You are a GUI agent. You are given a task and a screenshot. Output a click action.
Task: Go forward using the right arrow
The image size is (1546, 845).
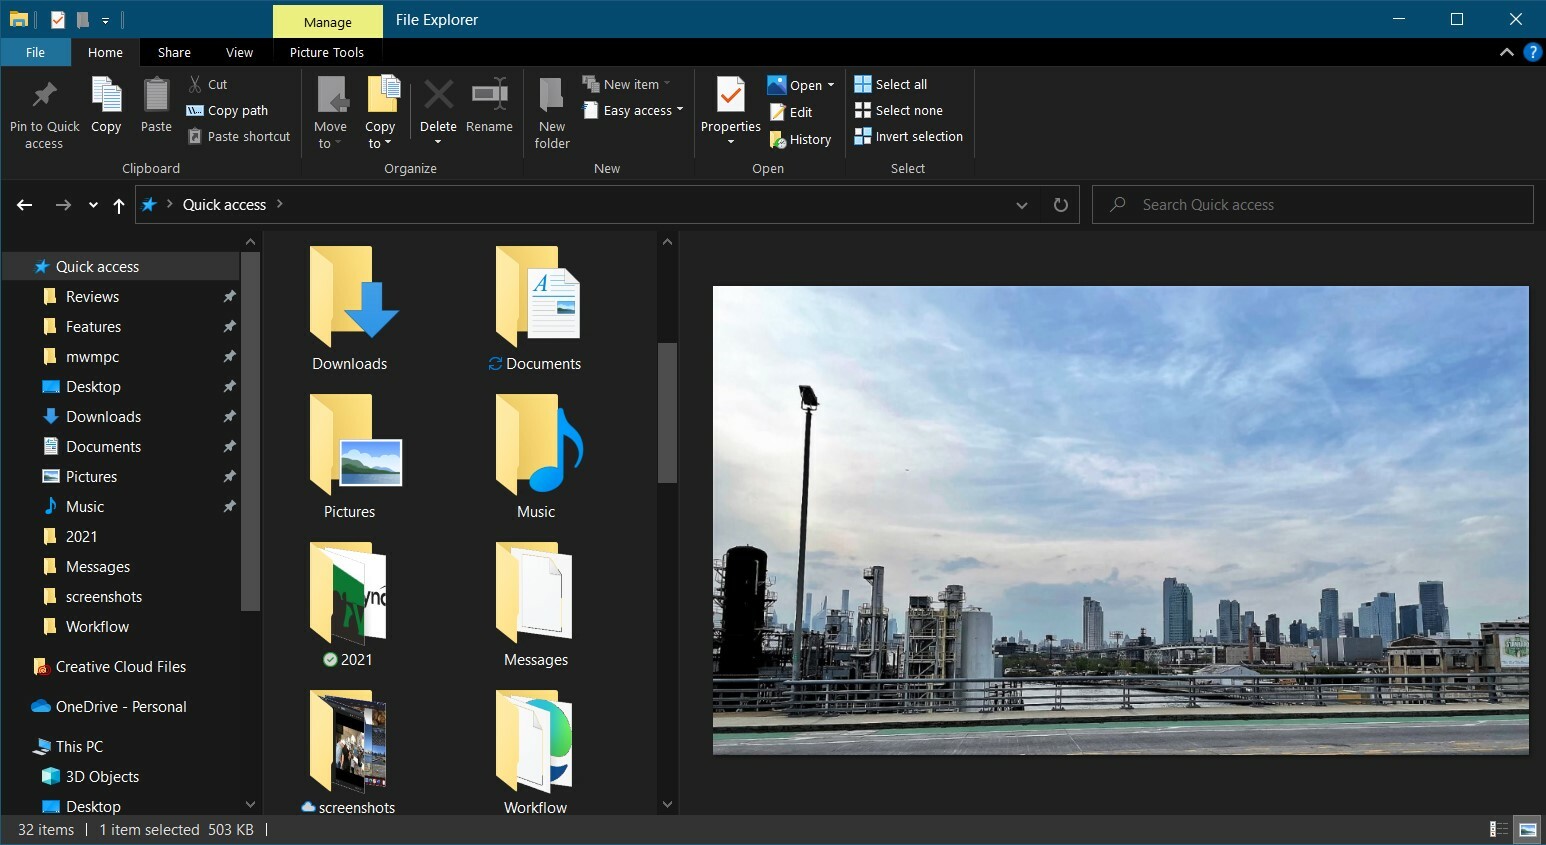[x=63, y=205]
